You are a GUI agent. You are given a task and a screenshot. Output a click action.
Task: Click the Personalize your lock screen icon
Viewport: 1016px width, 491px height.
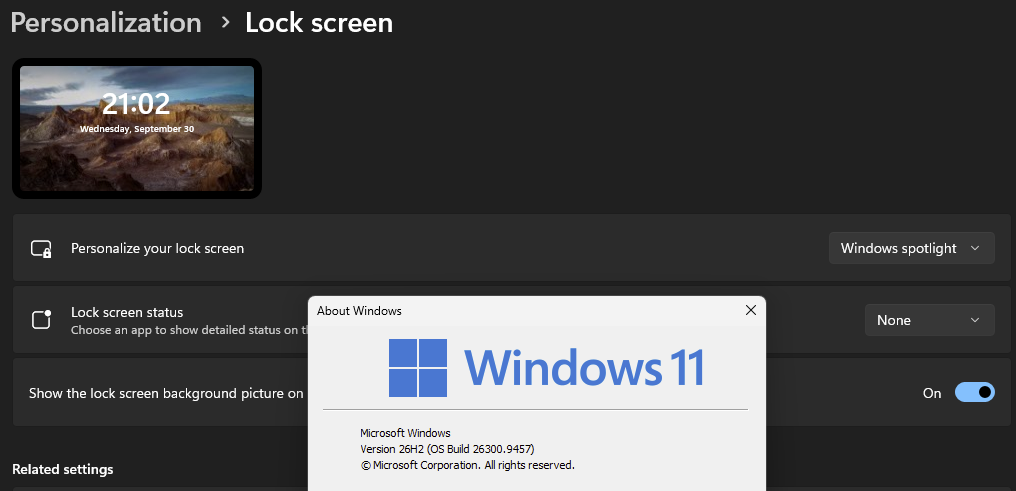tap(41, 249)
